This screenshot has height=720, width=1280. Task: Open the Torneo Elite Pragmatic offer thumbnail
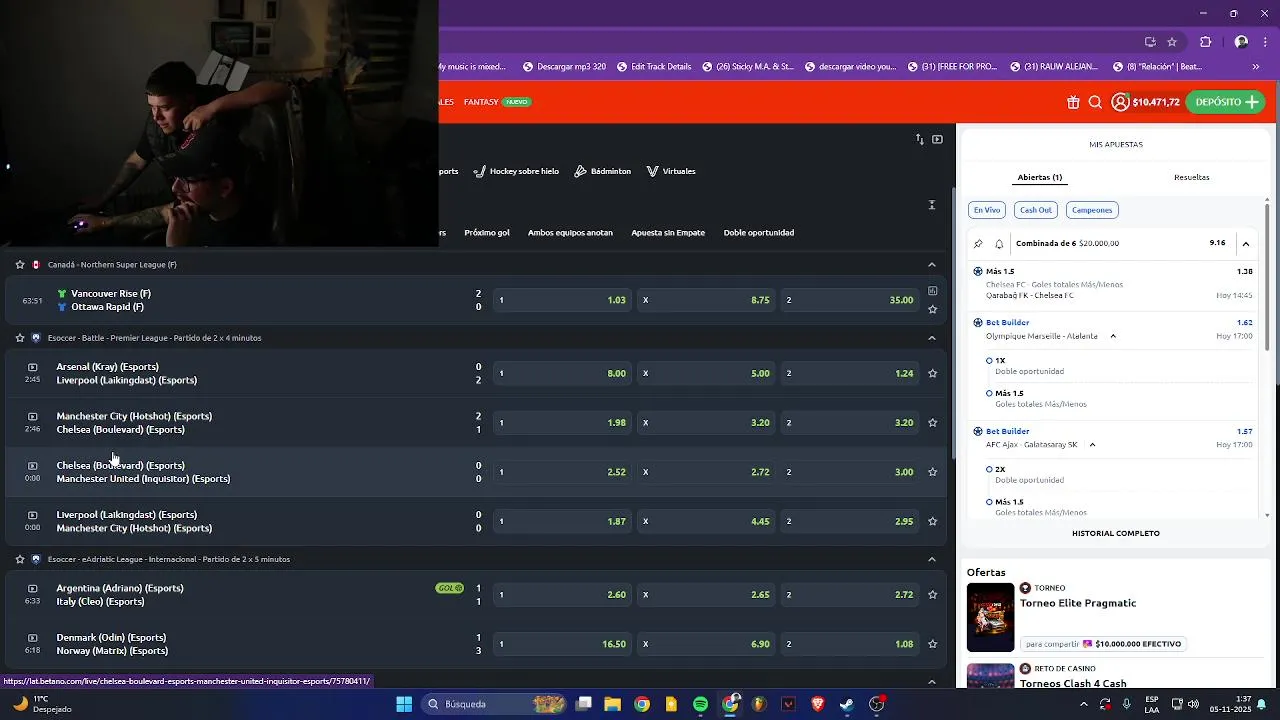click(990, 617)
